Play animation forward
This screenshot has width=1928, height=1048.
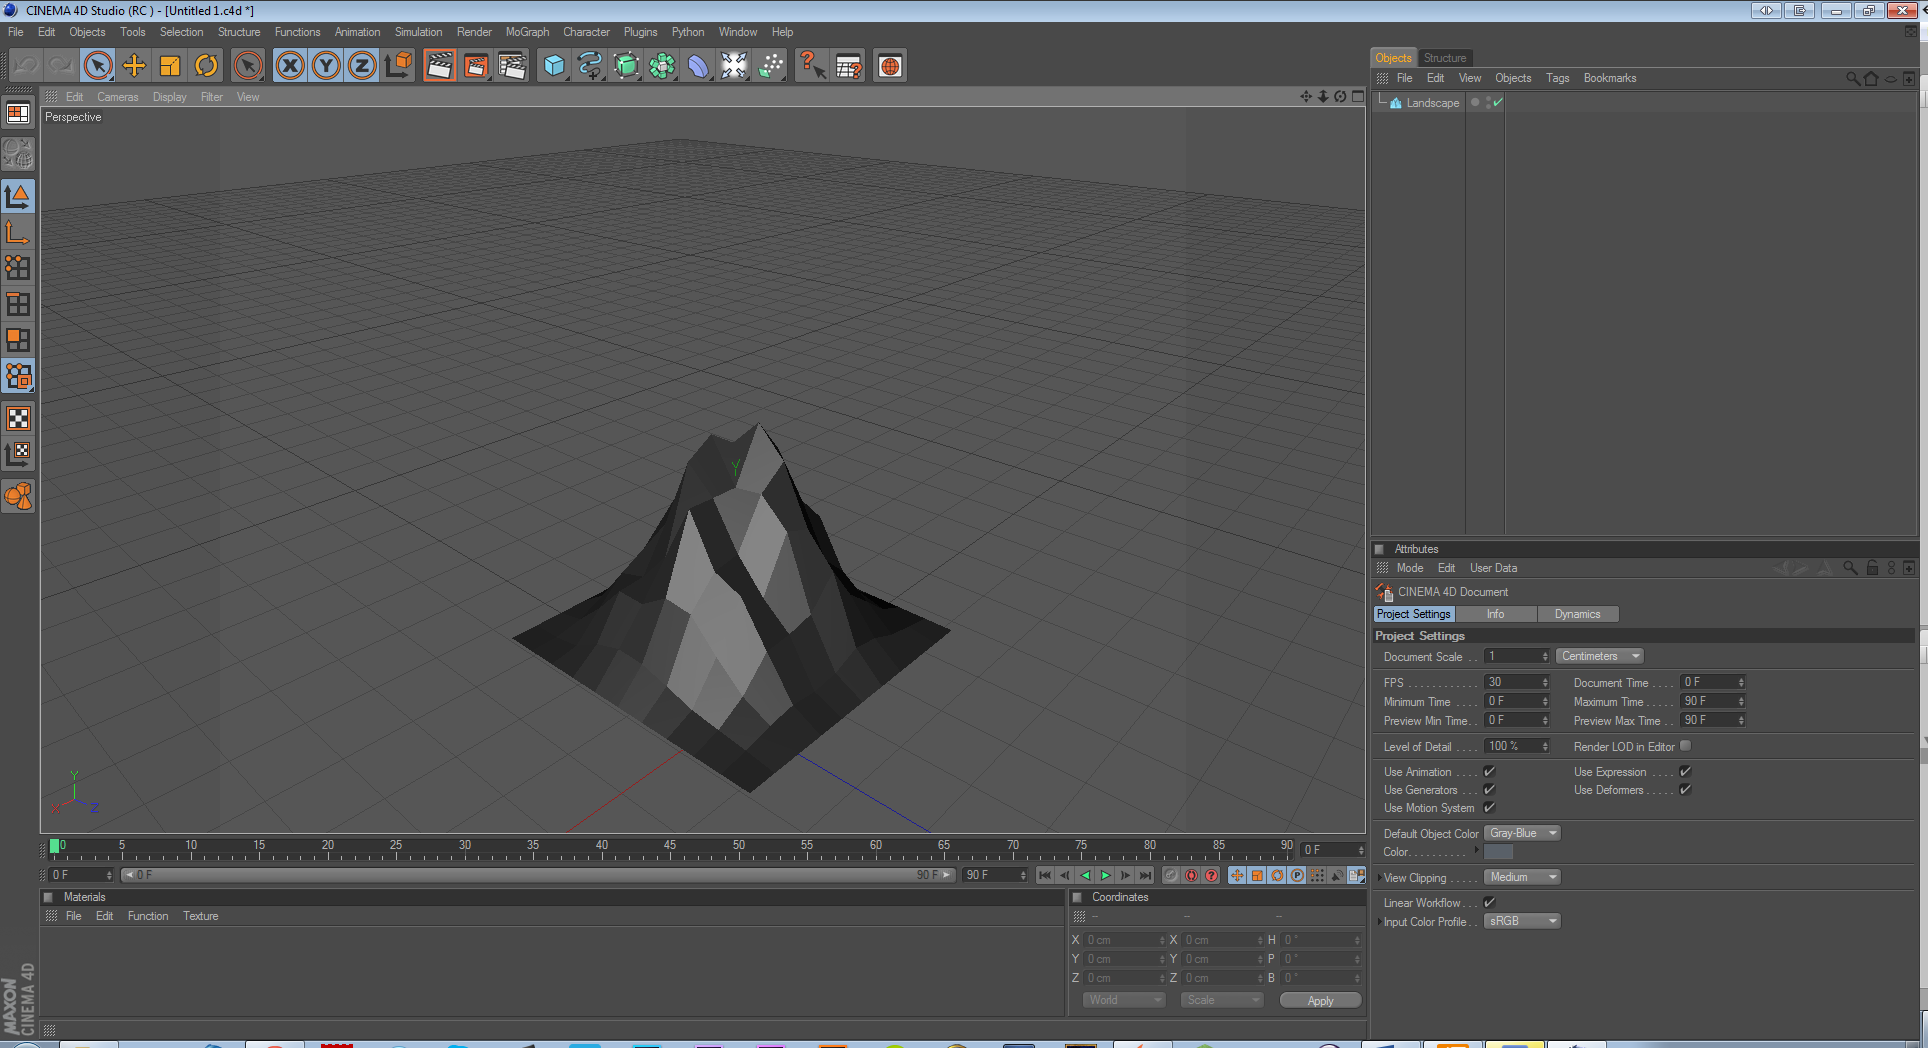1105,875
